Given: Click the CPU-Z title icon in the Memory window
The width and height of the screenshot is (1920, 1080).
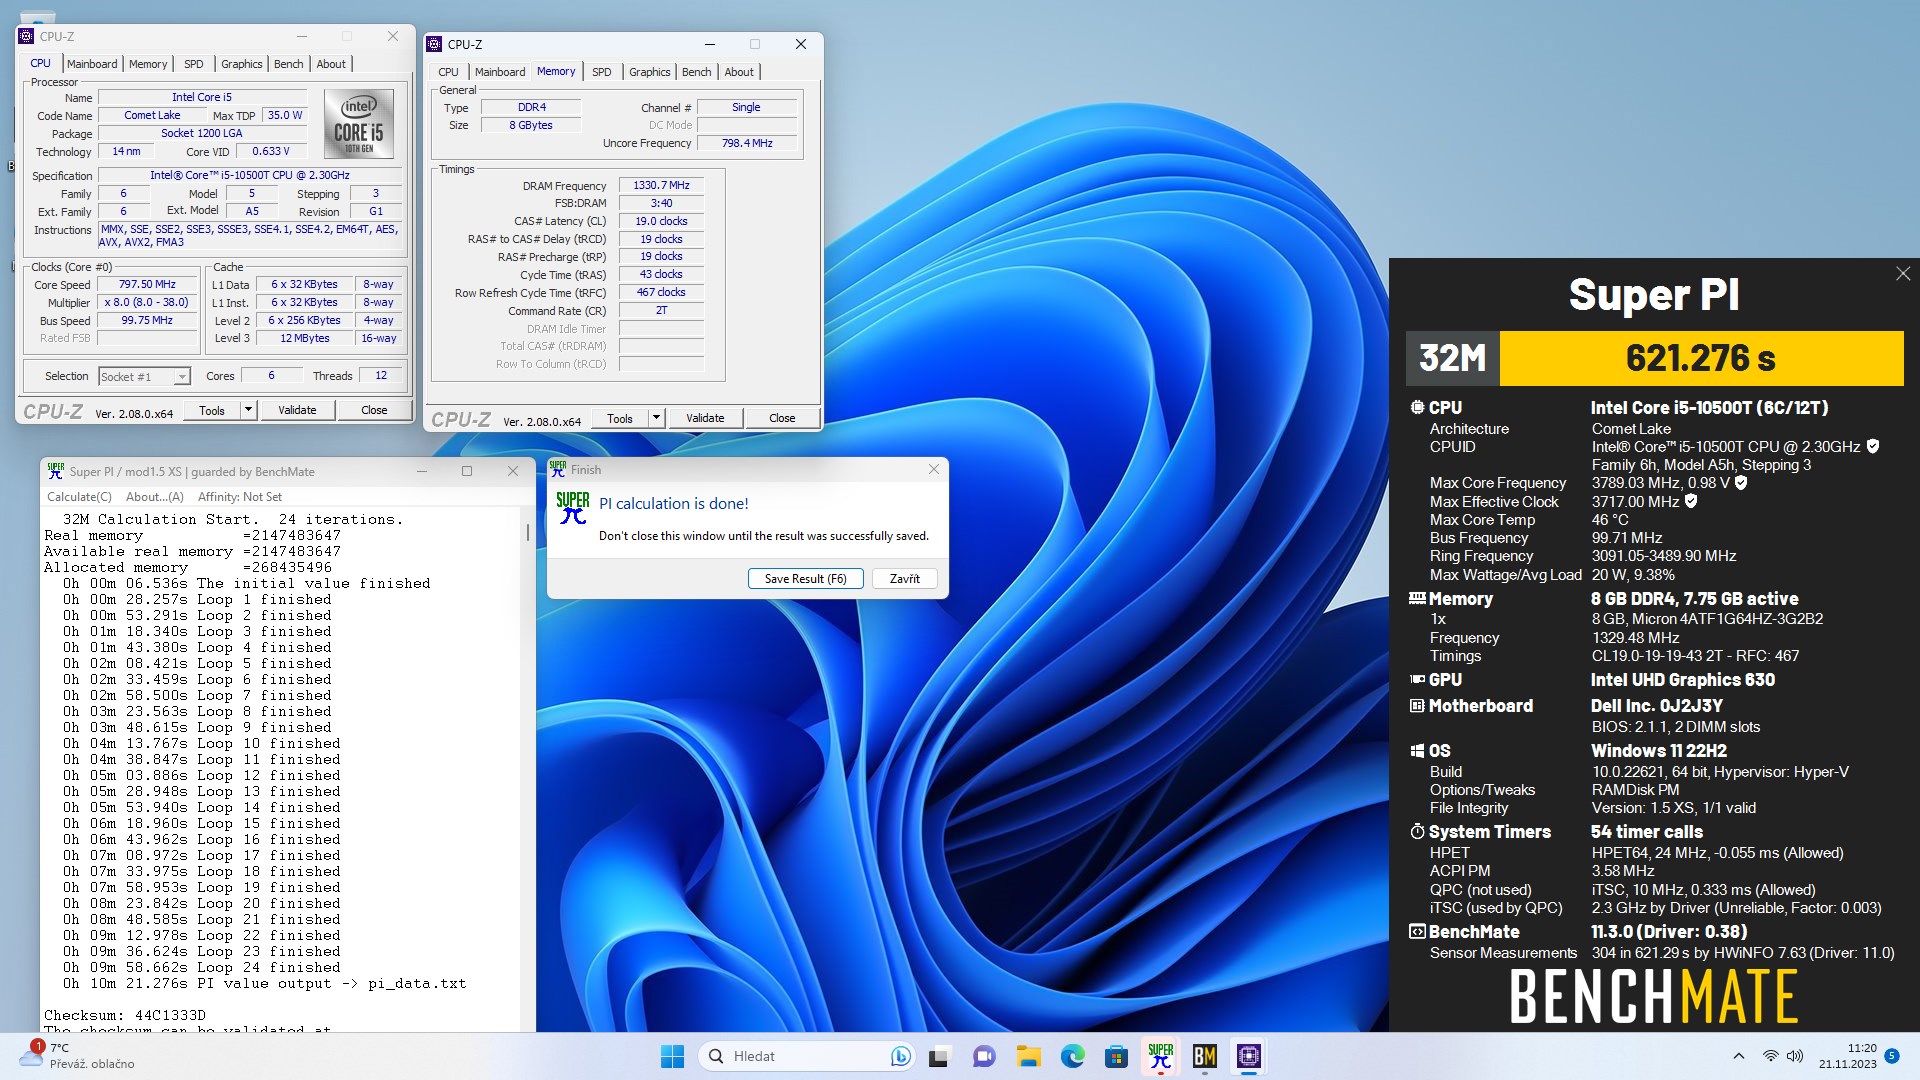Looking at the screenshot, I should coord(434,44).
